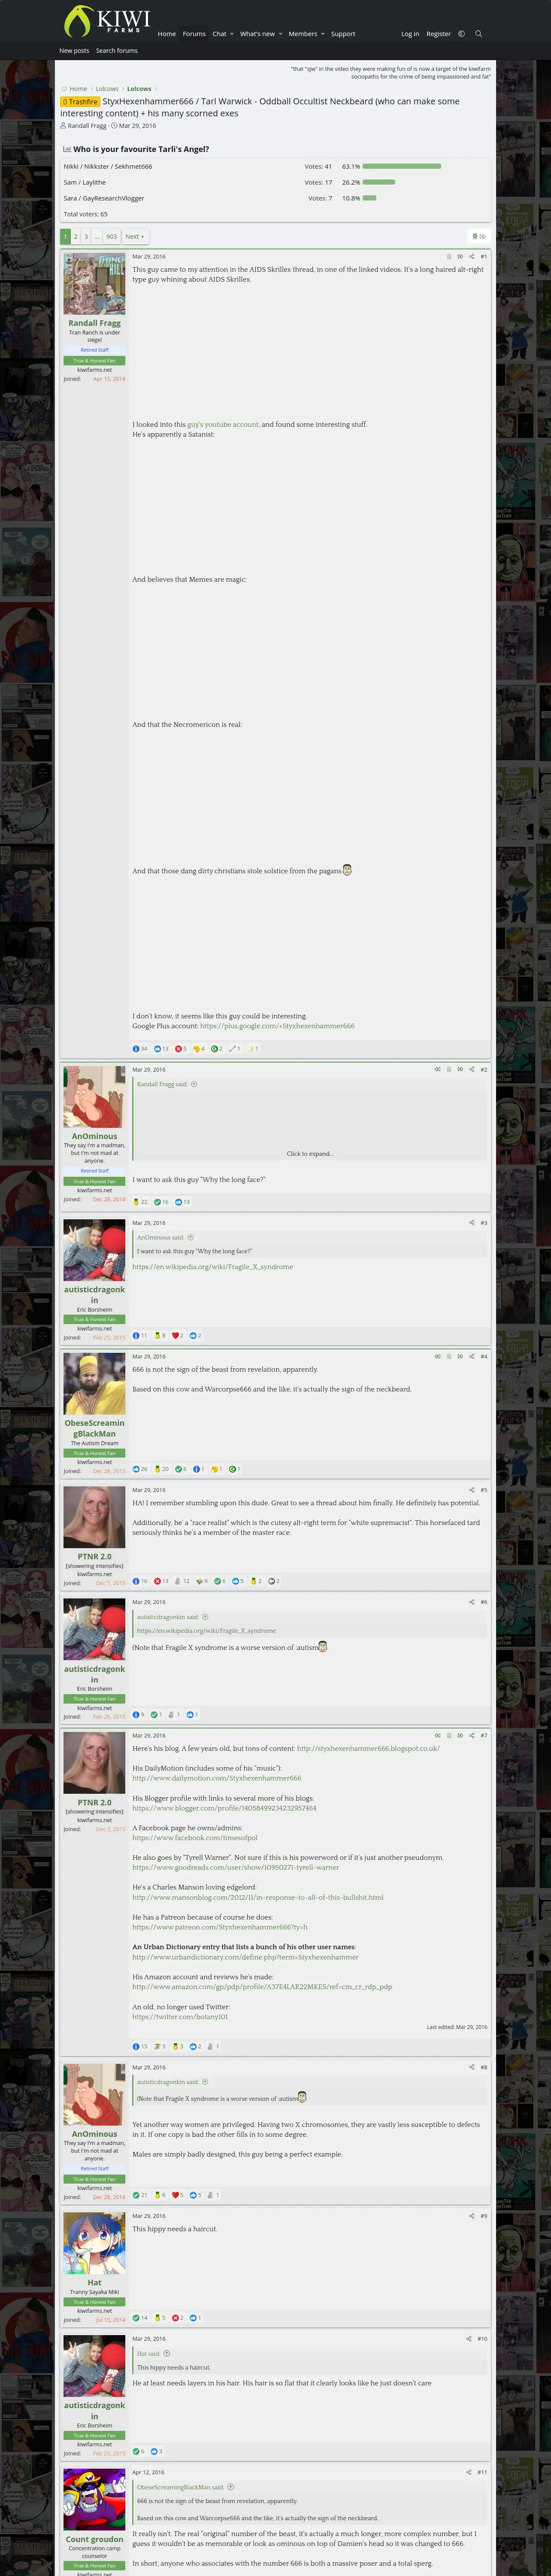551x2576 pixels.
Task: Click the bookmark icon on post #4
Action: point(448,1357)
